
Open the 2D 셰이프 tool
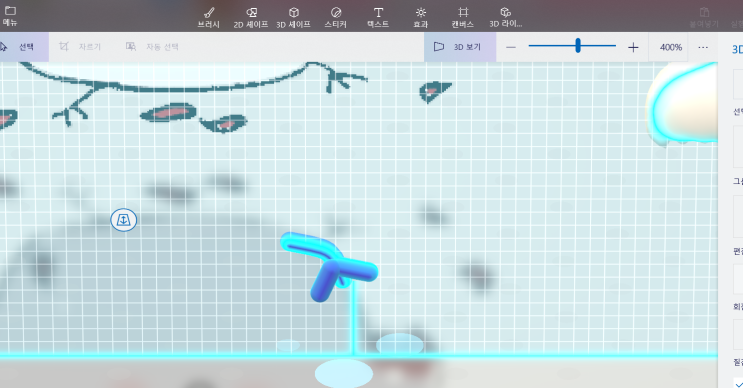[x=251, y=17]
